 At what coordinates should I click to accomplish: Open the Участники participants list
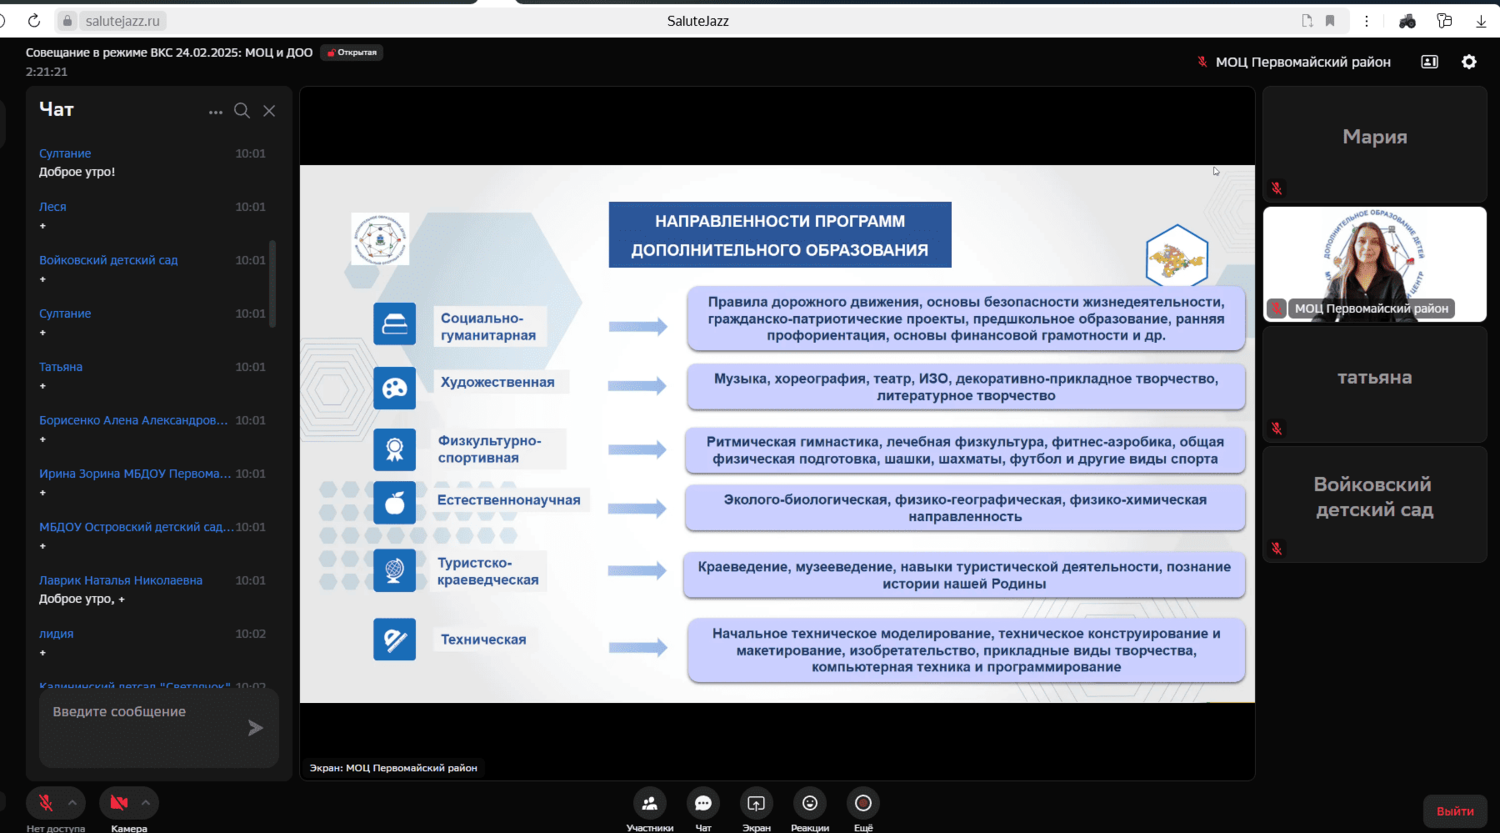(650, 810)
